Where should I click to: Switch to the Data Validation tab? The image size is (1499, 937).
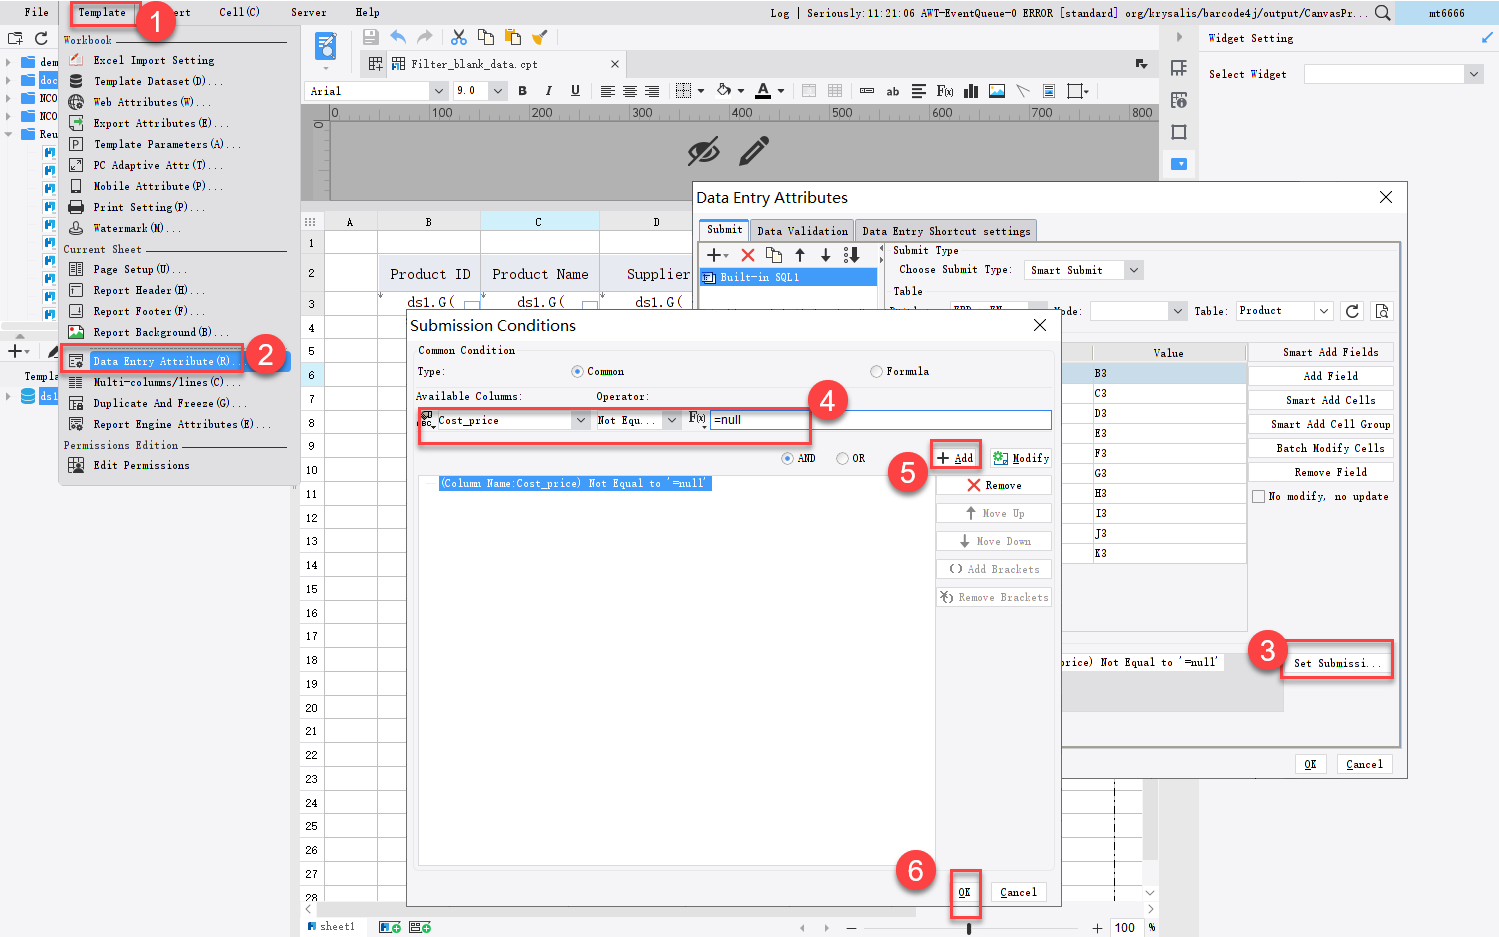[802, 231]
